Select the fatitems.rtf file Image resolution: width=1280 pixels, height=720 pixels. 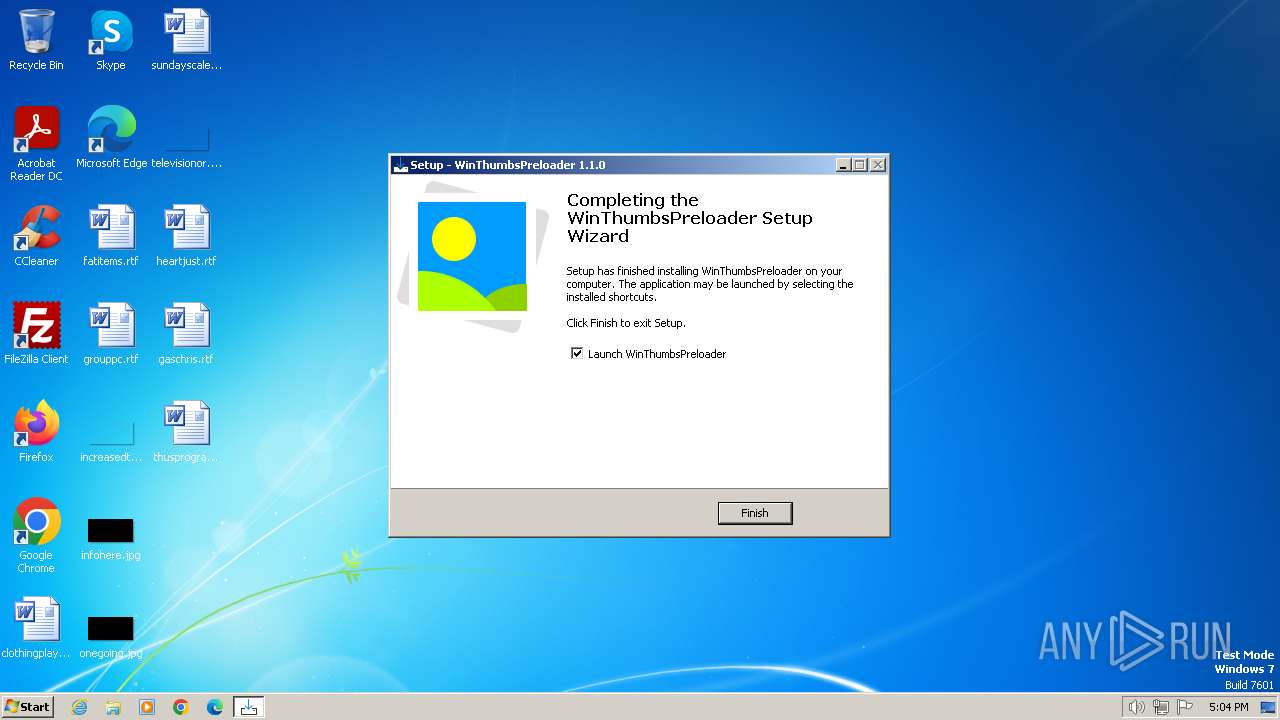coord(111,236)
